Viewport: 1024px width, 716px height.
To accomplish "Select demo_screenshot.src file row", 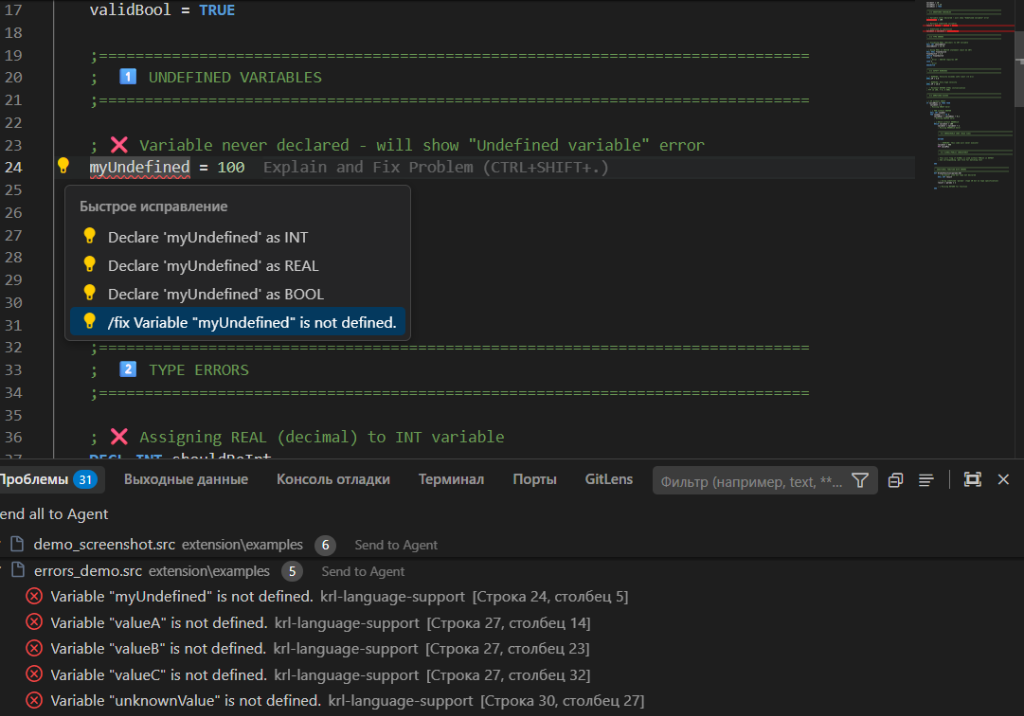I will tap(512, 545).
